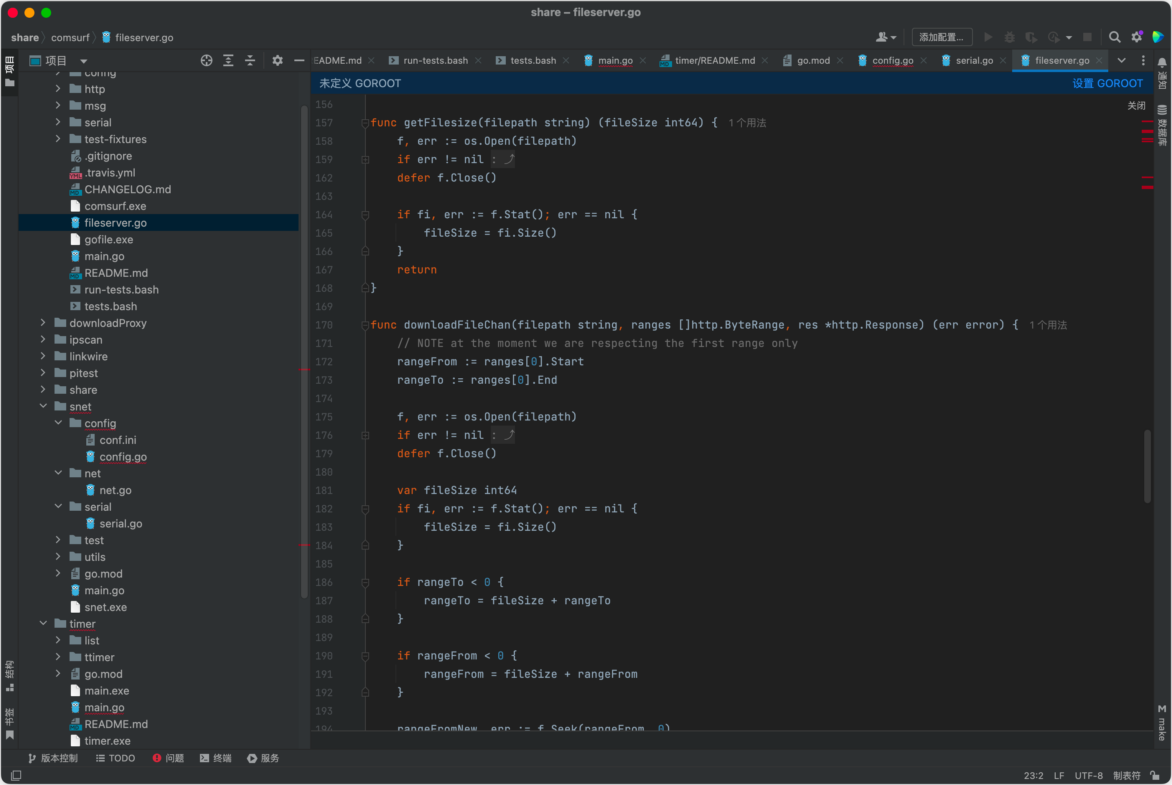Image resolution: width=1172 pixels, height=785 pixels.
Task: Click the project tree vertical scrollbar
Action: click(304, 351)
